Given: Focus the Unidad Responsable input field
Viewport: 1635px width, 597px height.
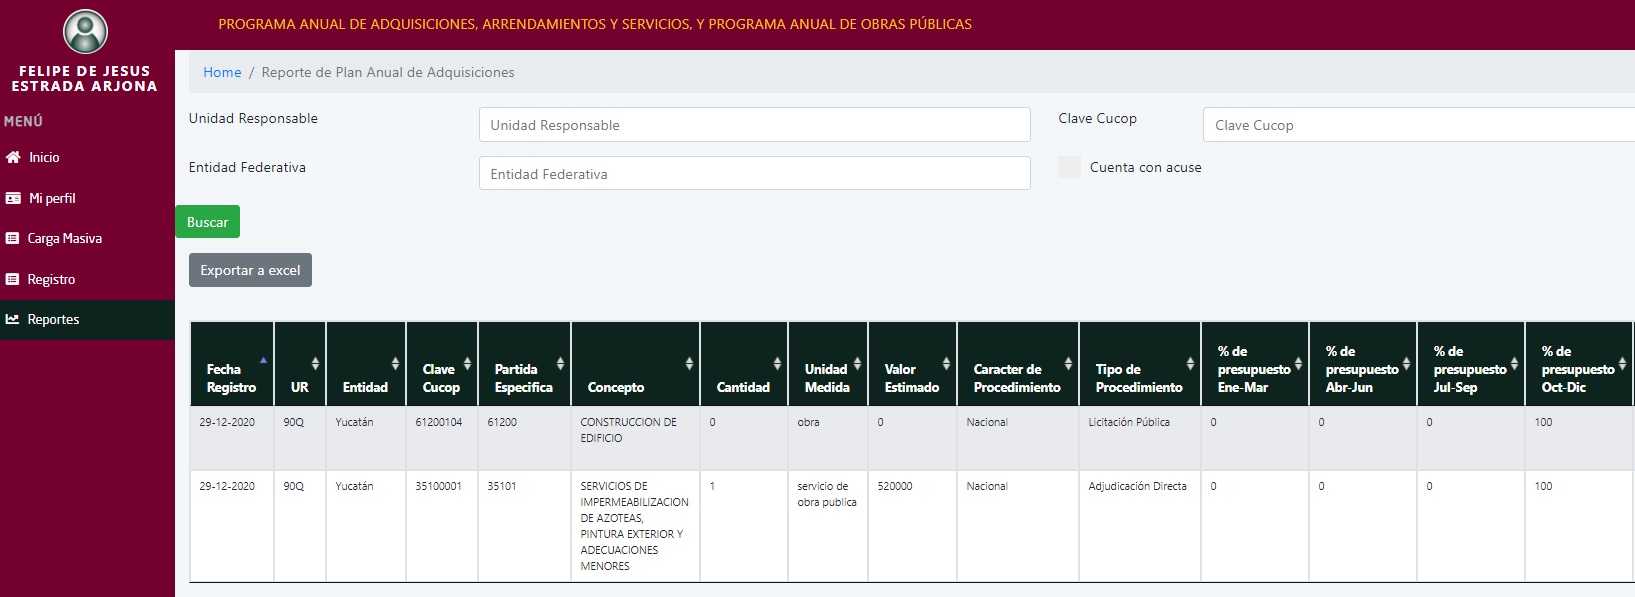Looking at the screenshot, I should pos(754,125).
